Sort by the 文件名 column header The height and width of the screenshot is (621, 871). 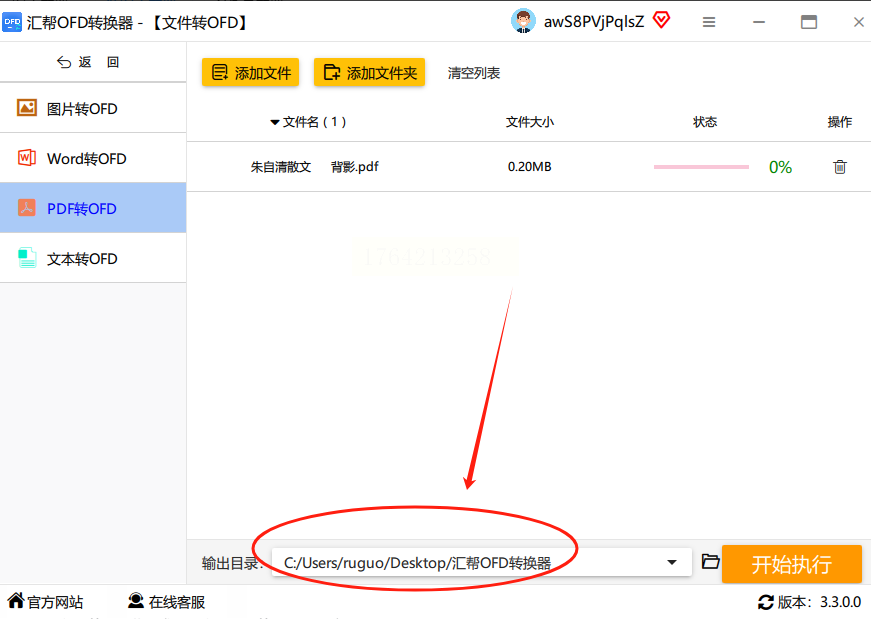point(308,122)
